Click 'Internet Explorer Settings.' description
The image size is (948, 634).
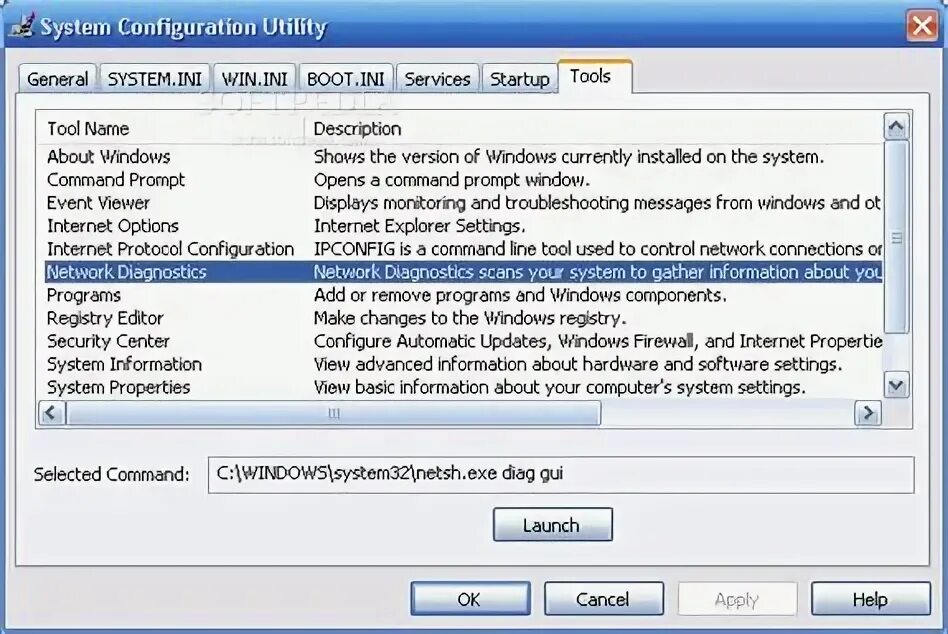tap(420, 226)
